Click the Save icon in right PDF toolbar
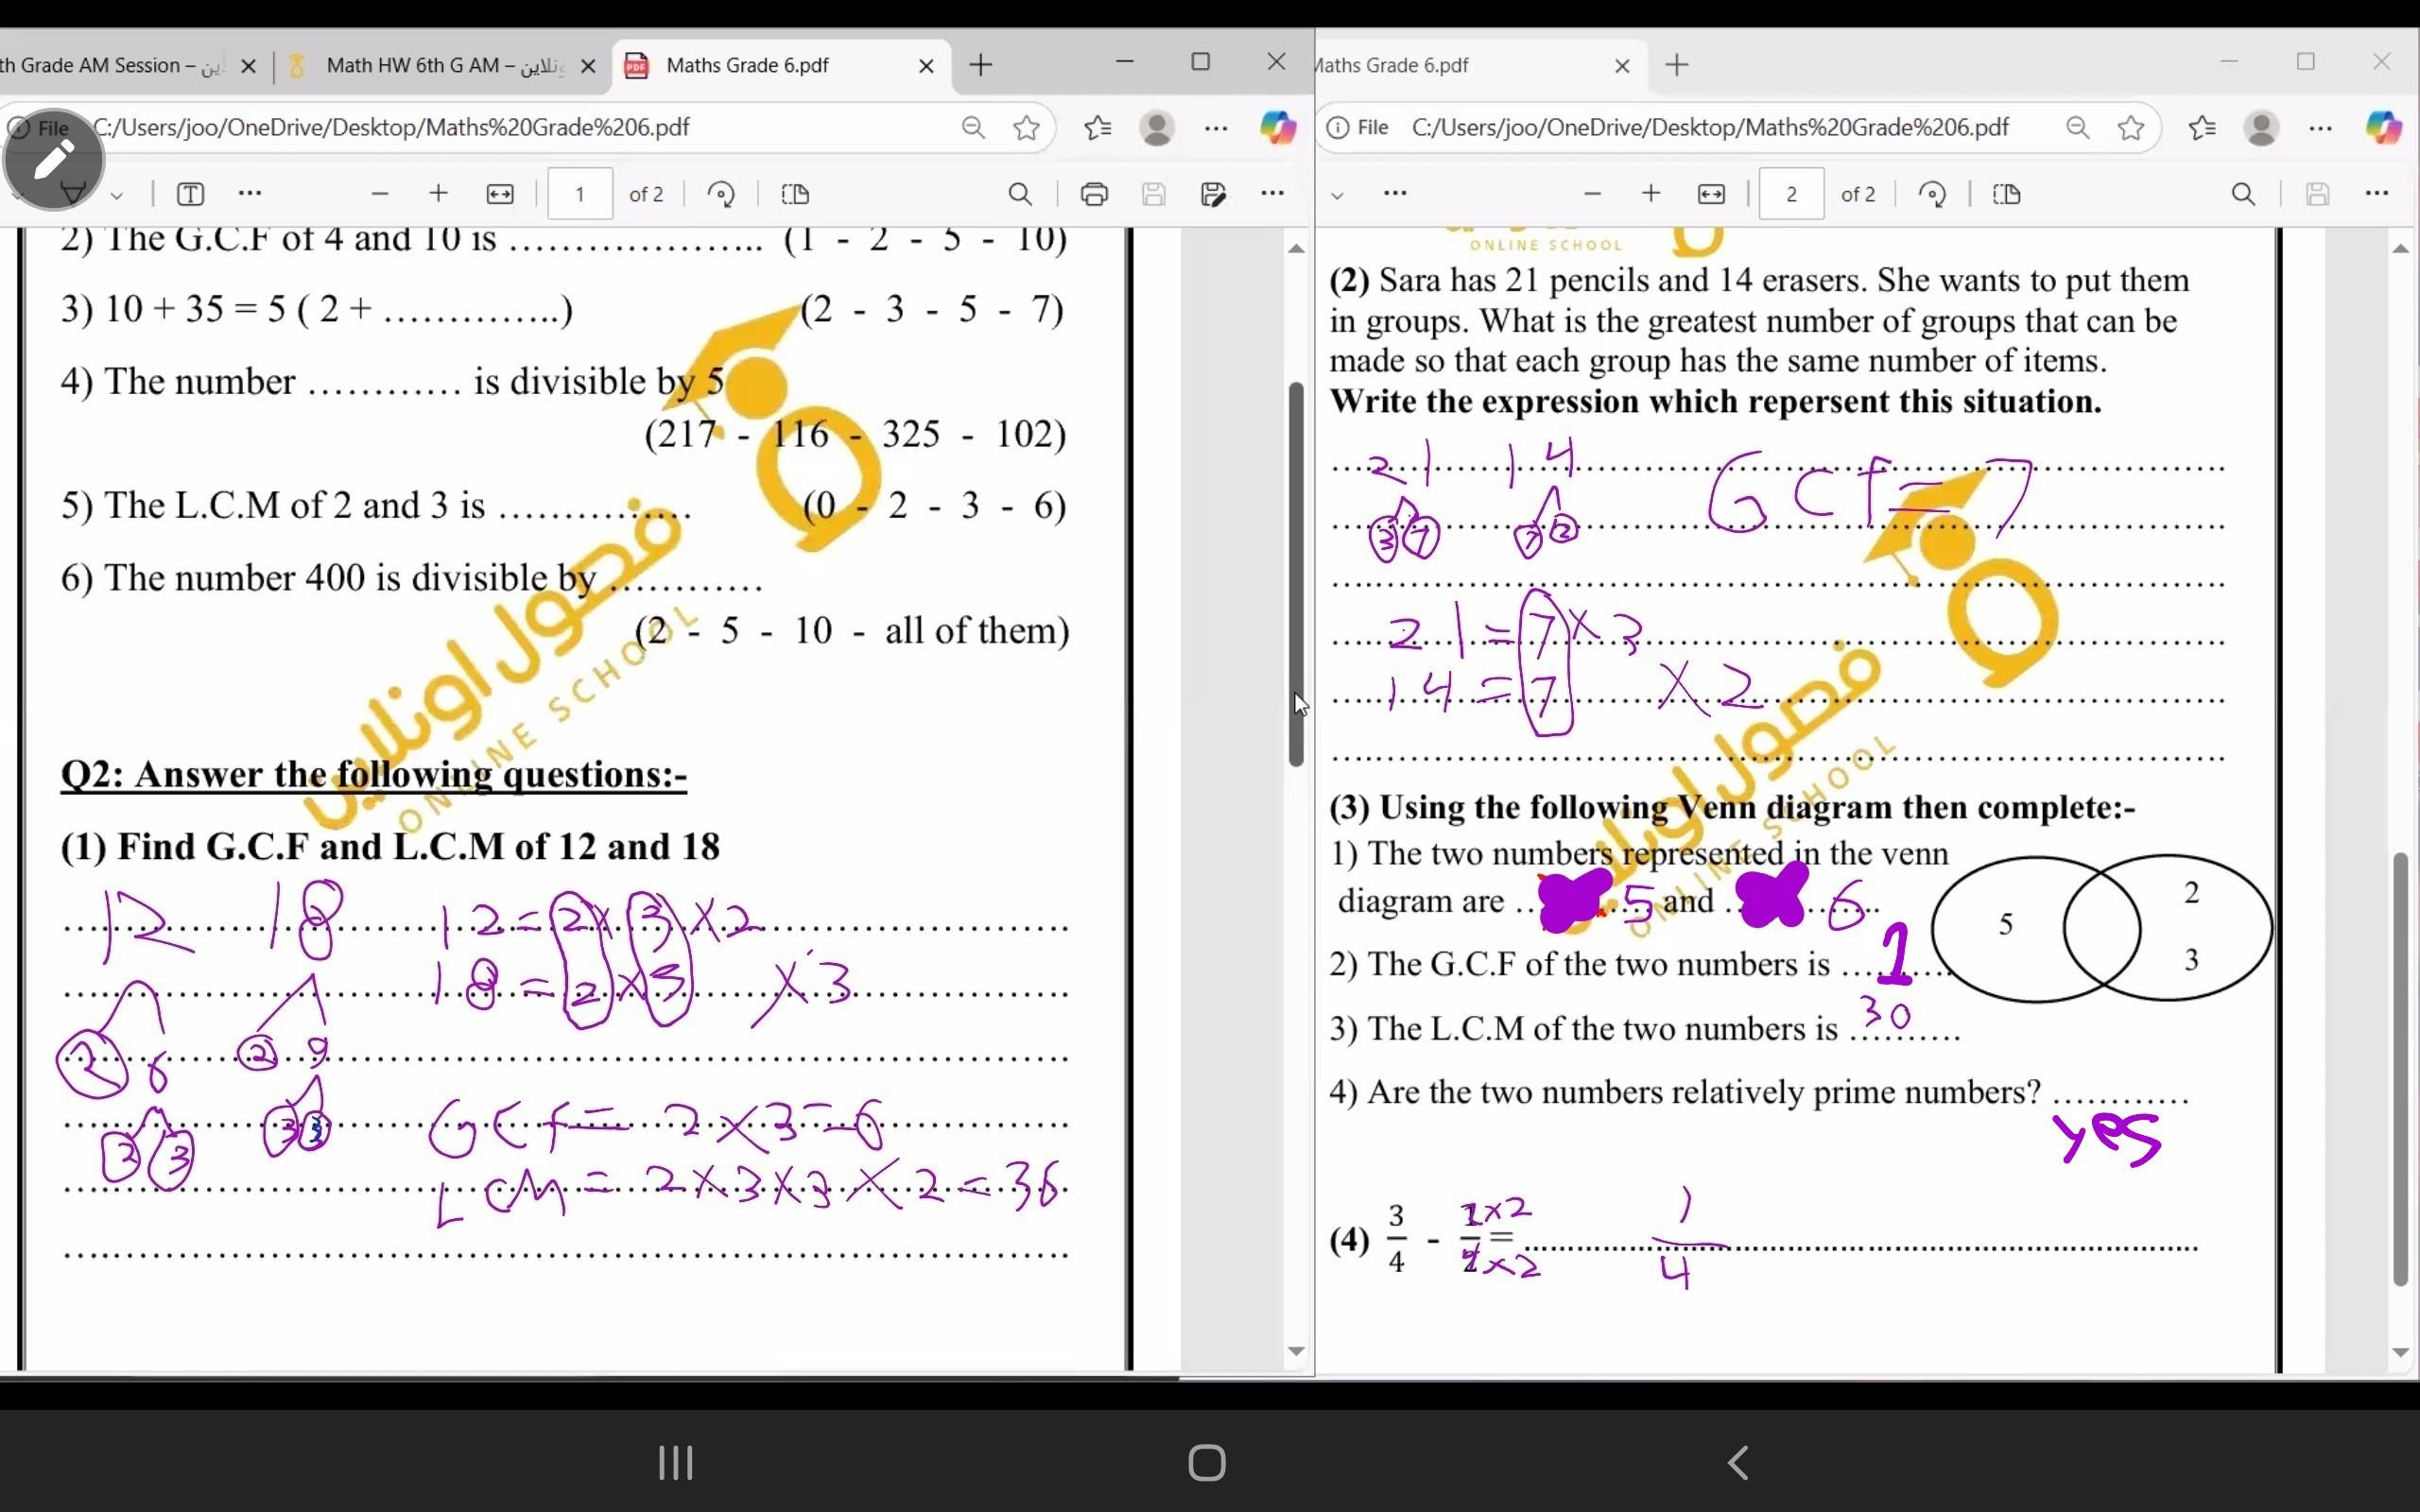The height and width of the screenshot is (1512, 2420). click(2317, 194)
